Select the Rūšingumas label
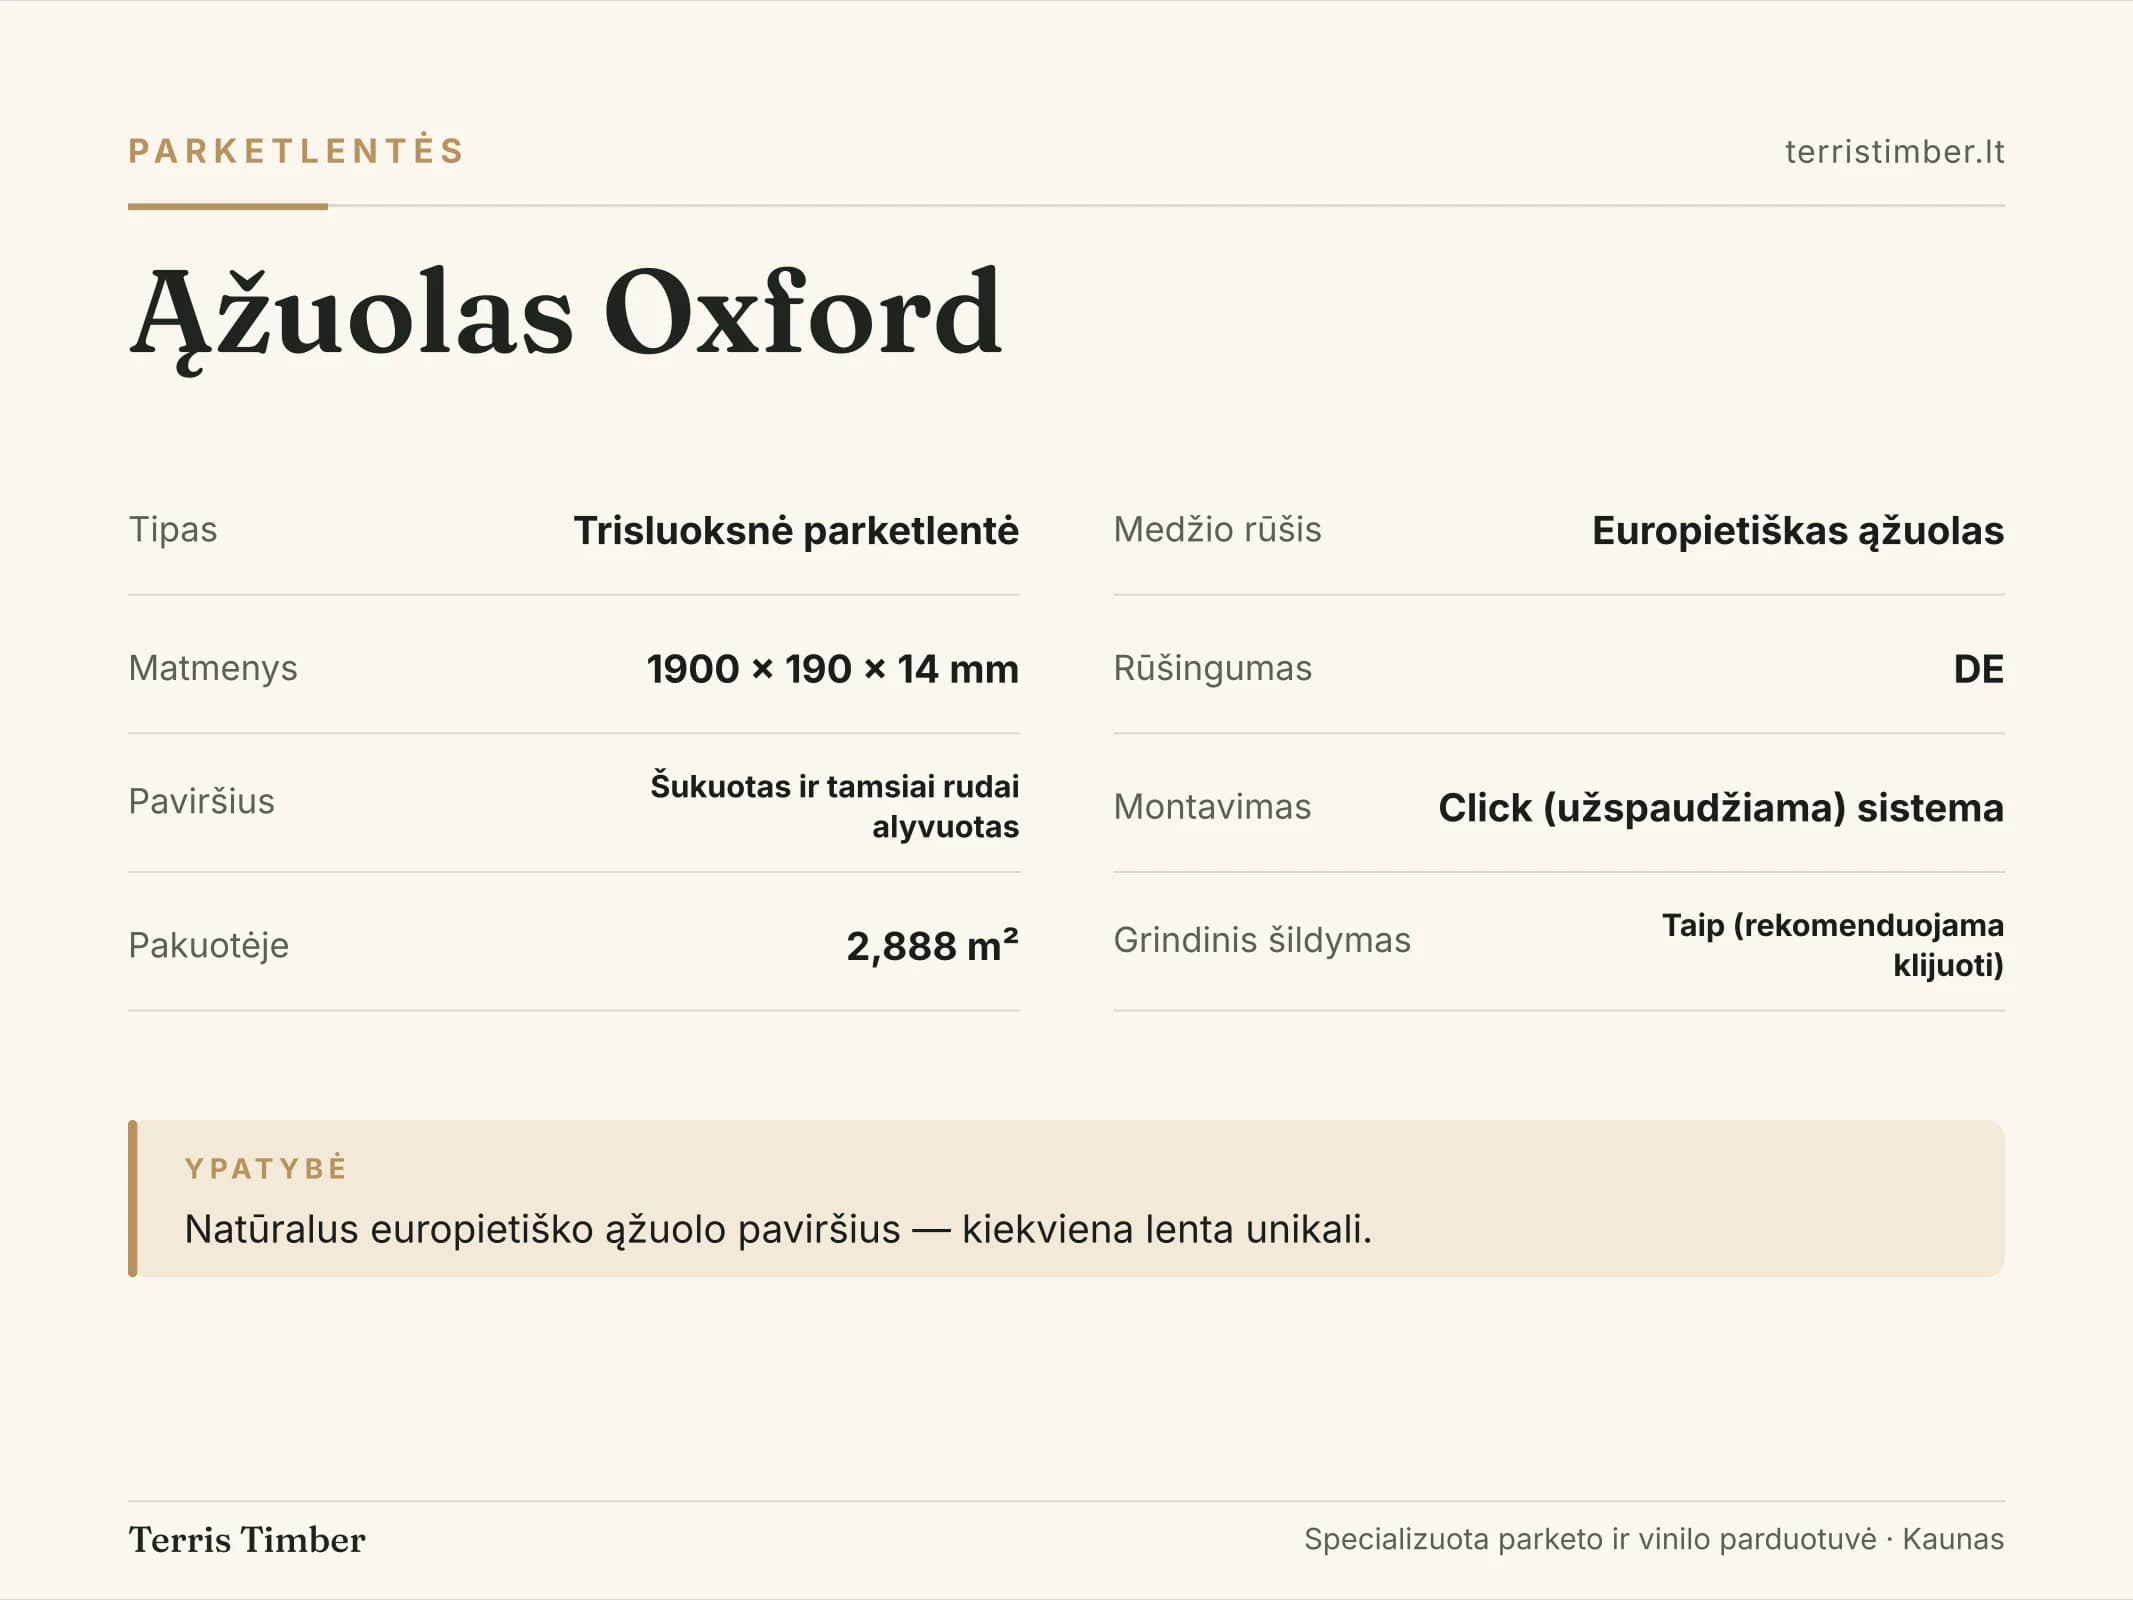Image resolution: width=2133 pixels, height=1600 pixels. point(1212,668)
